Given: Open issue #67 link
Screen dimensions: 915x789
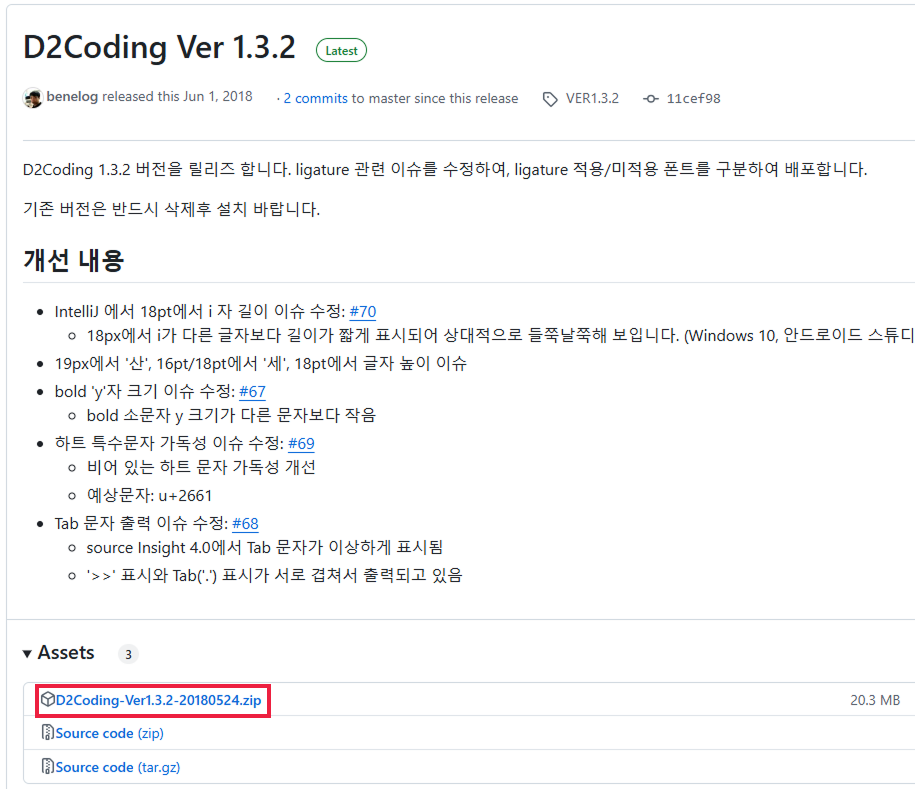Looking at the screenshot, I should tap(252, 391).
